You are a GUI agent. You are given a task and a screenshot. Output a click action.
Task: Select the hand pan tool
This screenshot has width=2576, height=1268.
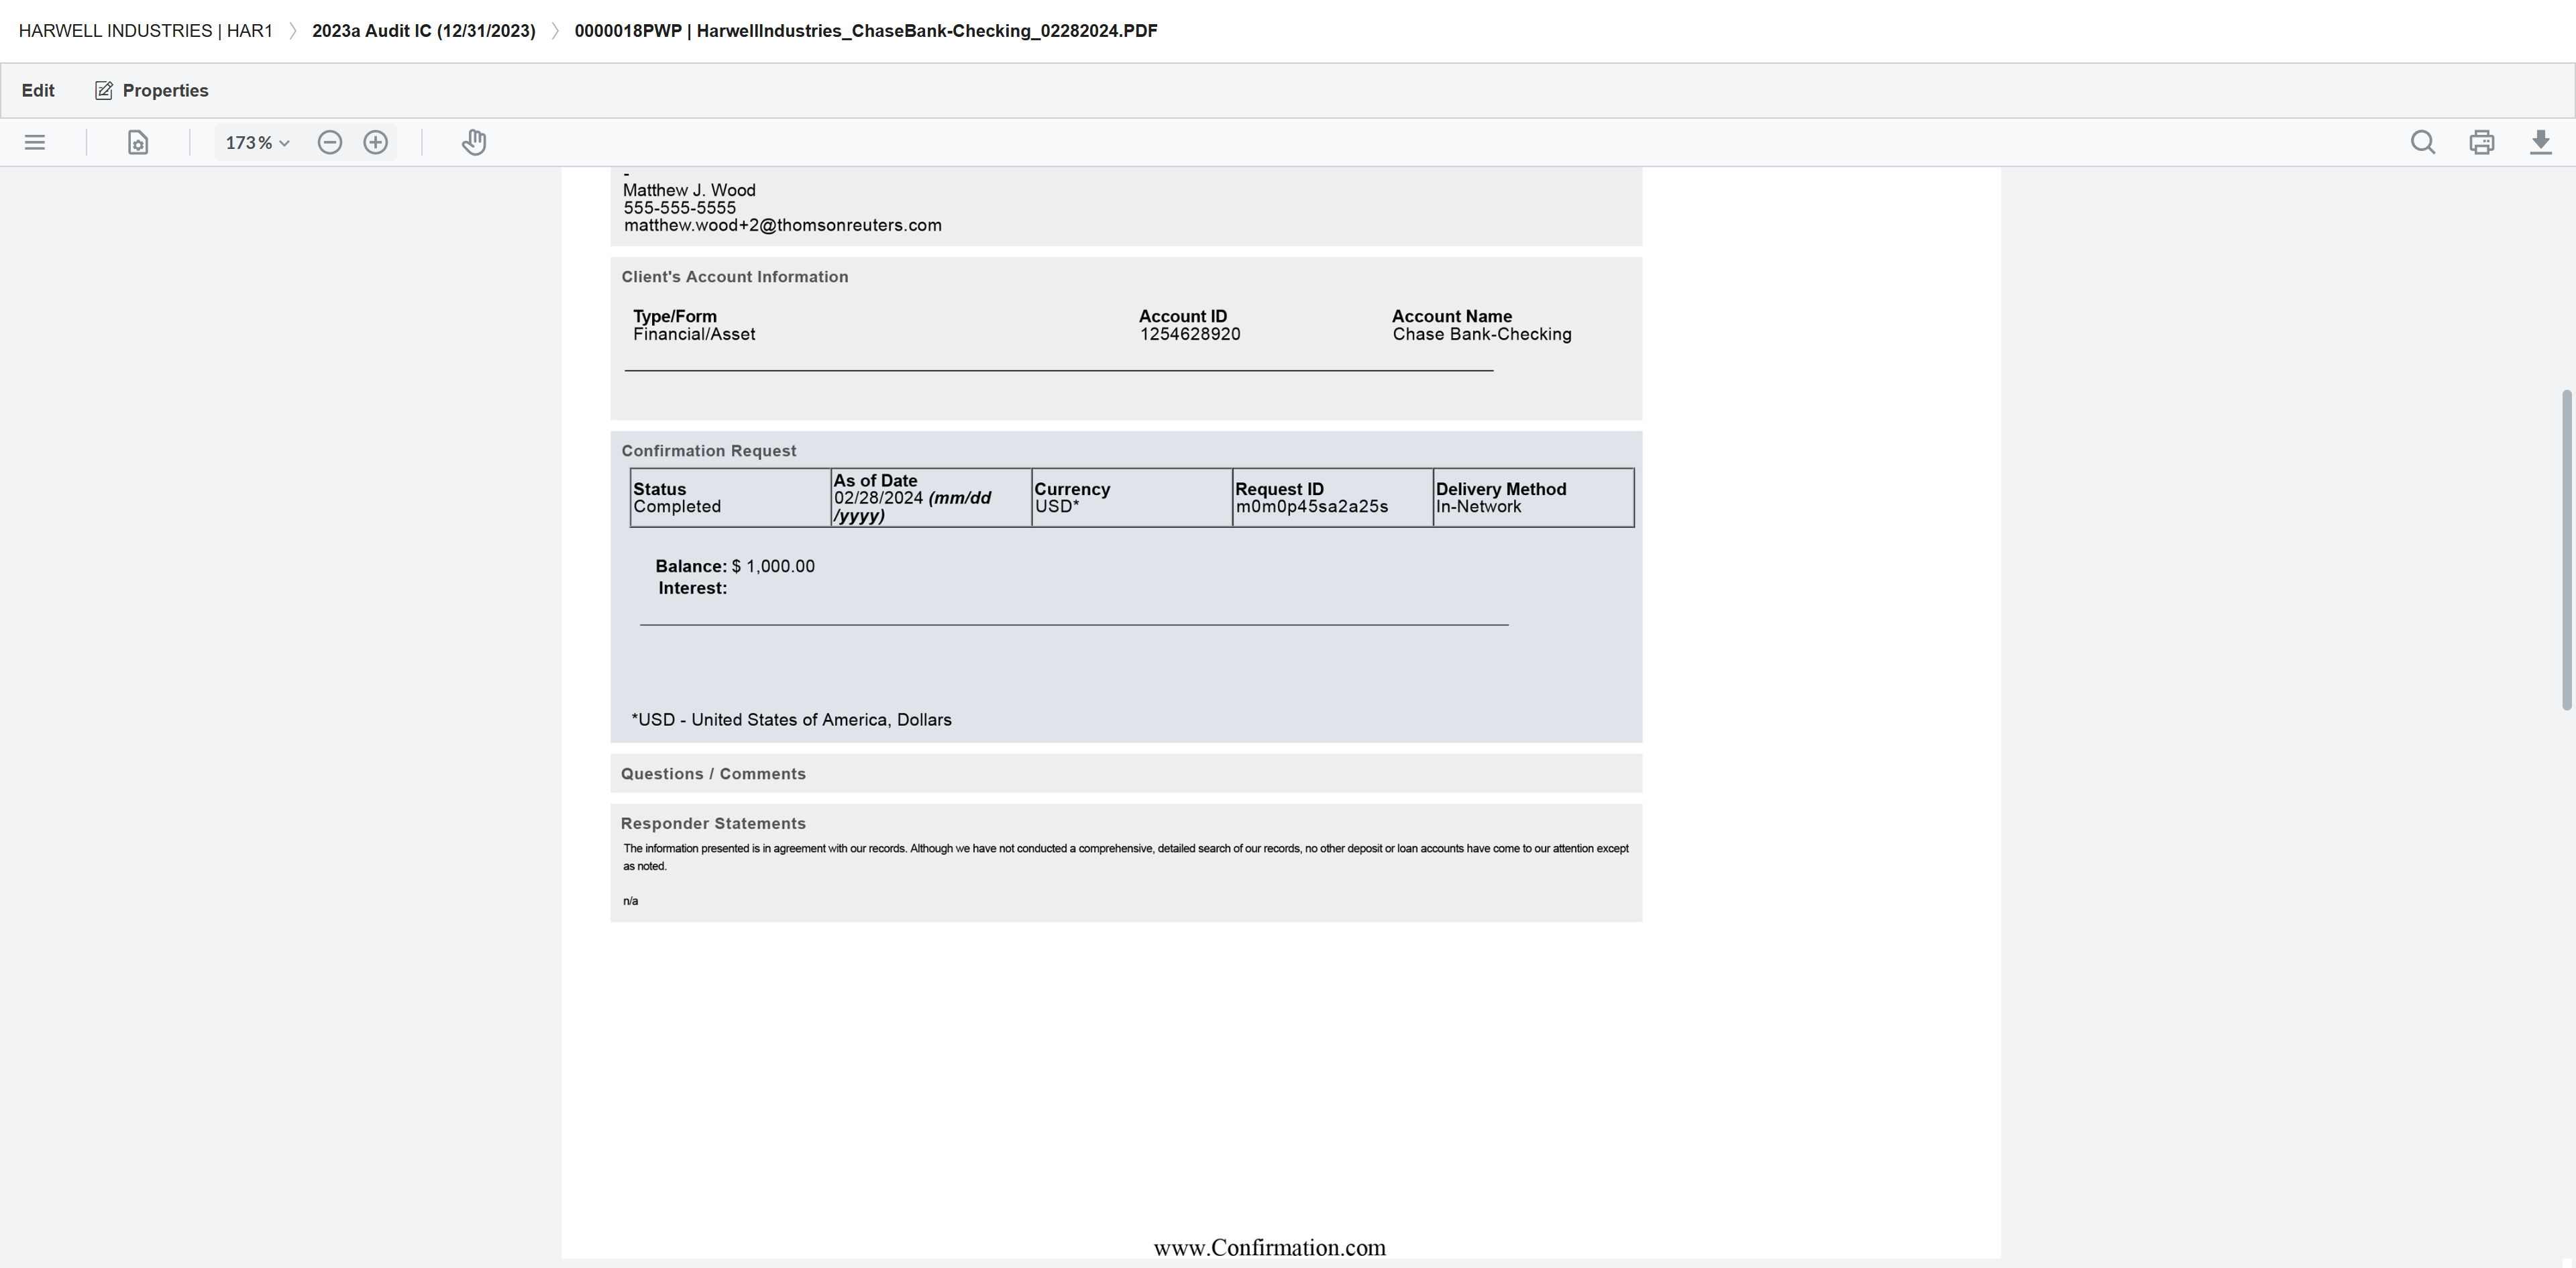tap(474, 142)
